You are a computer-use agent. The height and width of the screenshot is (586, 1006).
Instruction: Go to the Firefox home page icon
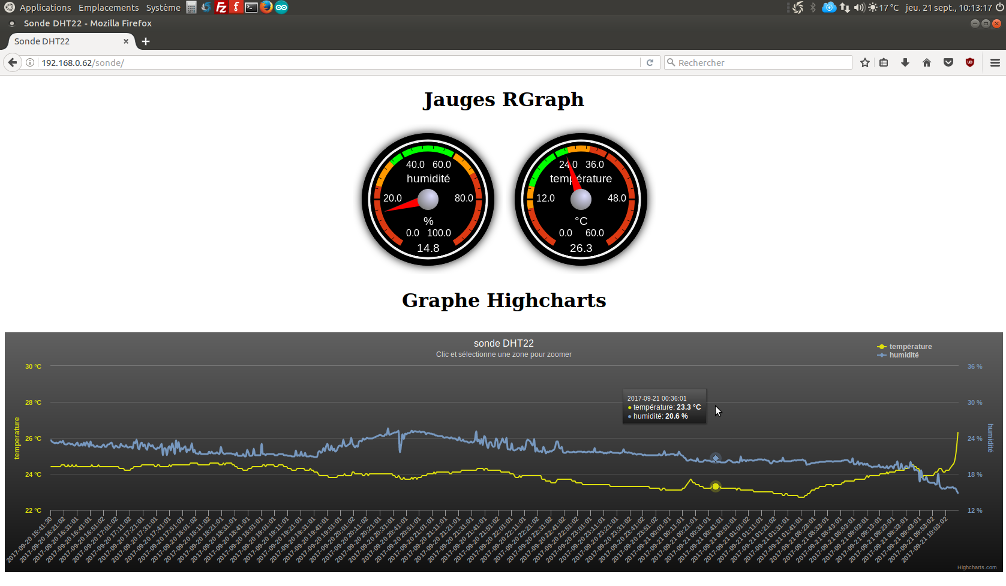(x=926, y=62)
